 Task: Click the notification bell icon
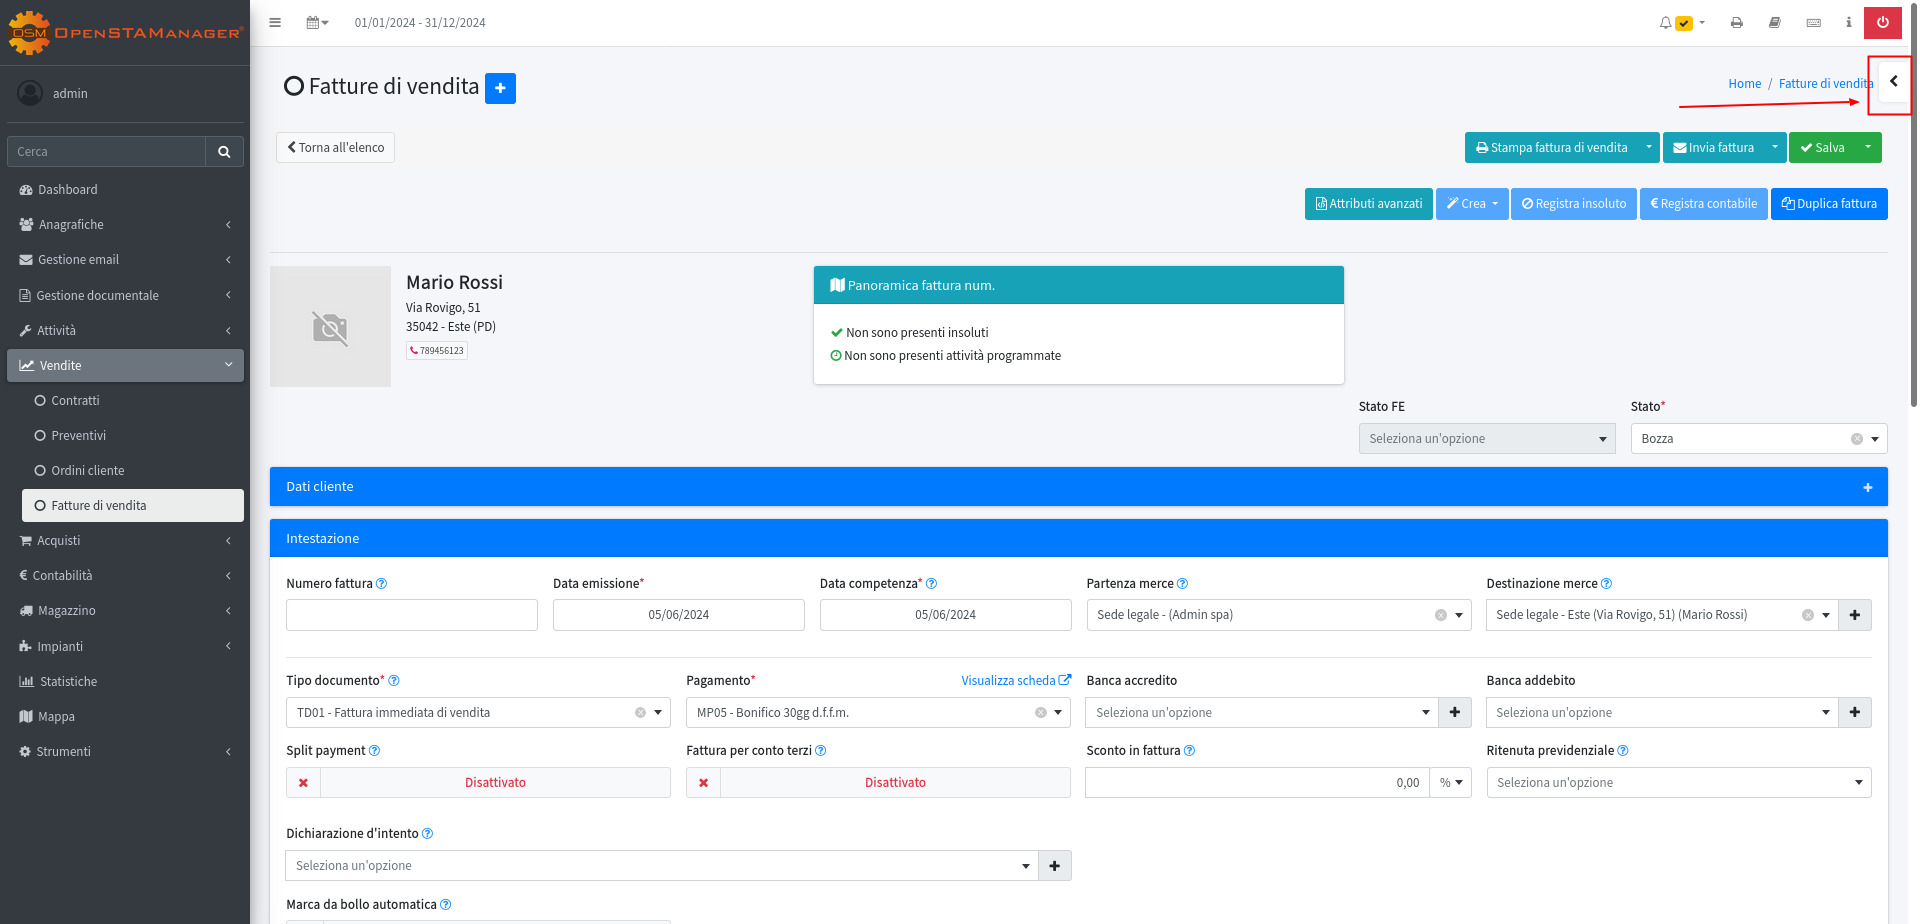click(x=1665, y=23)
